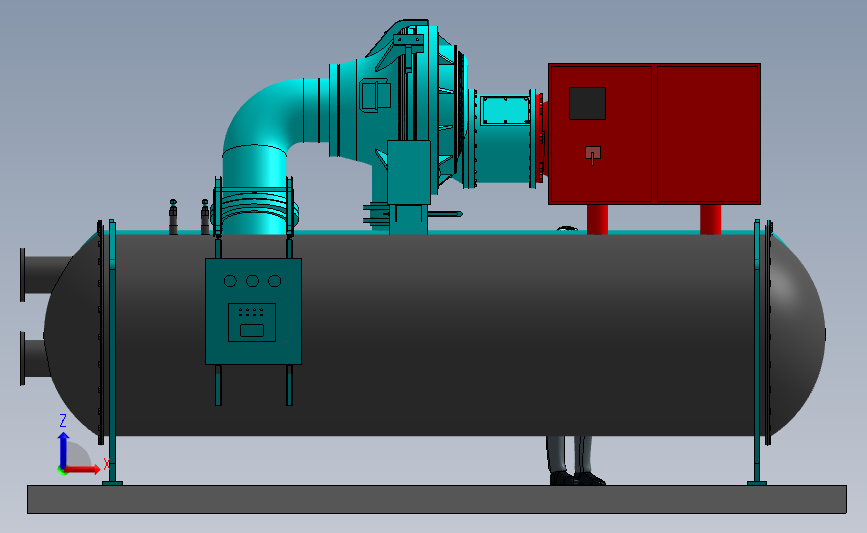Select the gray base plate
Screen dimensions: 867x533
[x=437, y=499]
